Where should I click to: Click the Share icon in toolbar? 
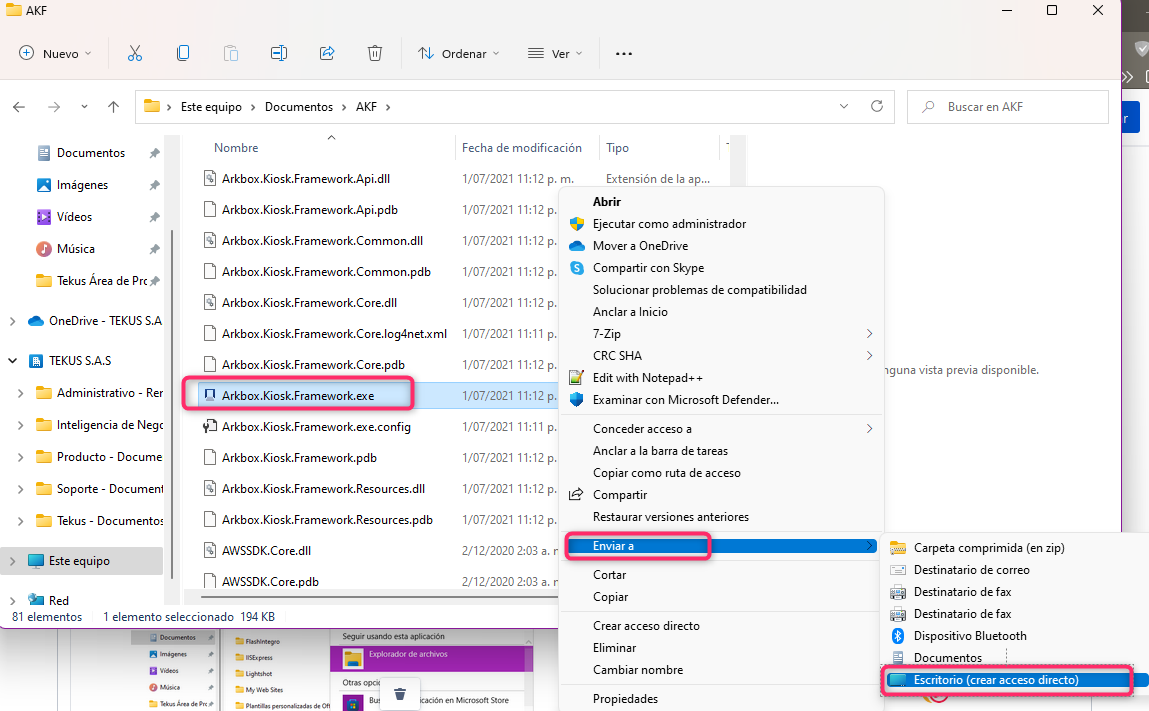point(327,53)
